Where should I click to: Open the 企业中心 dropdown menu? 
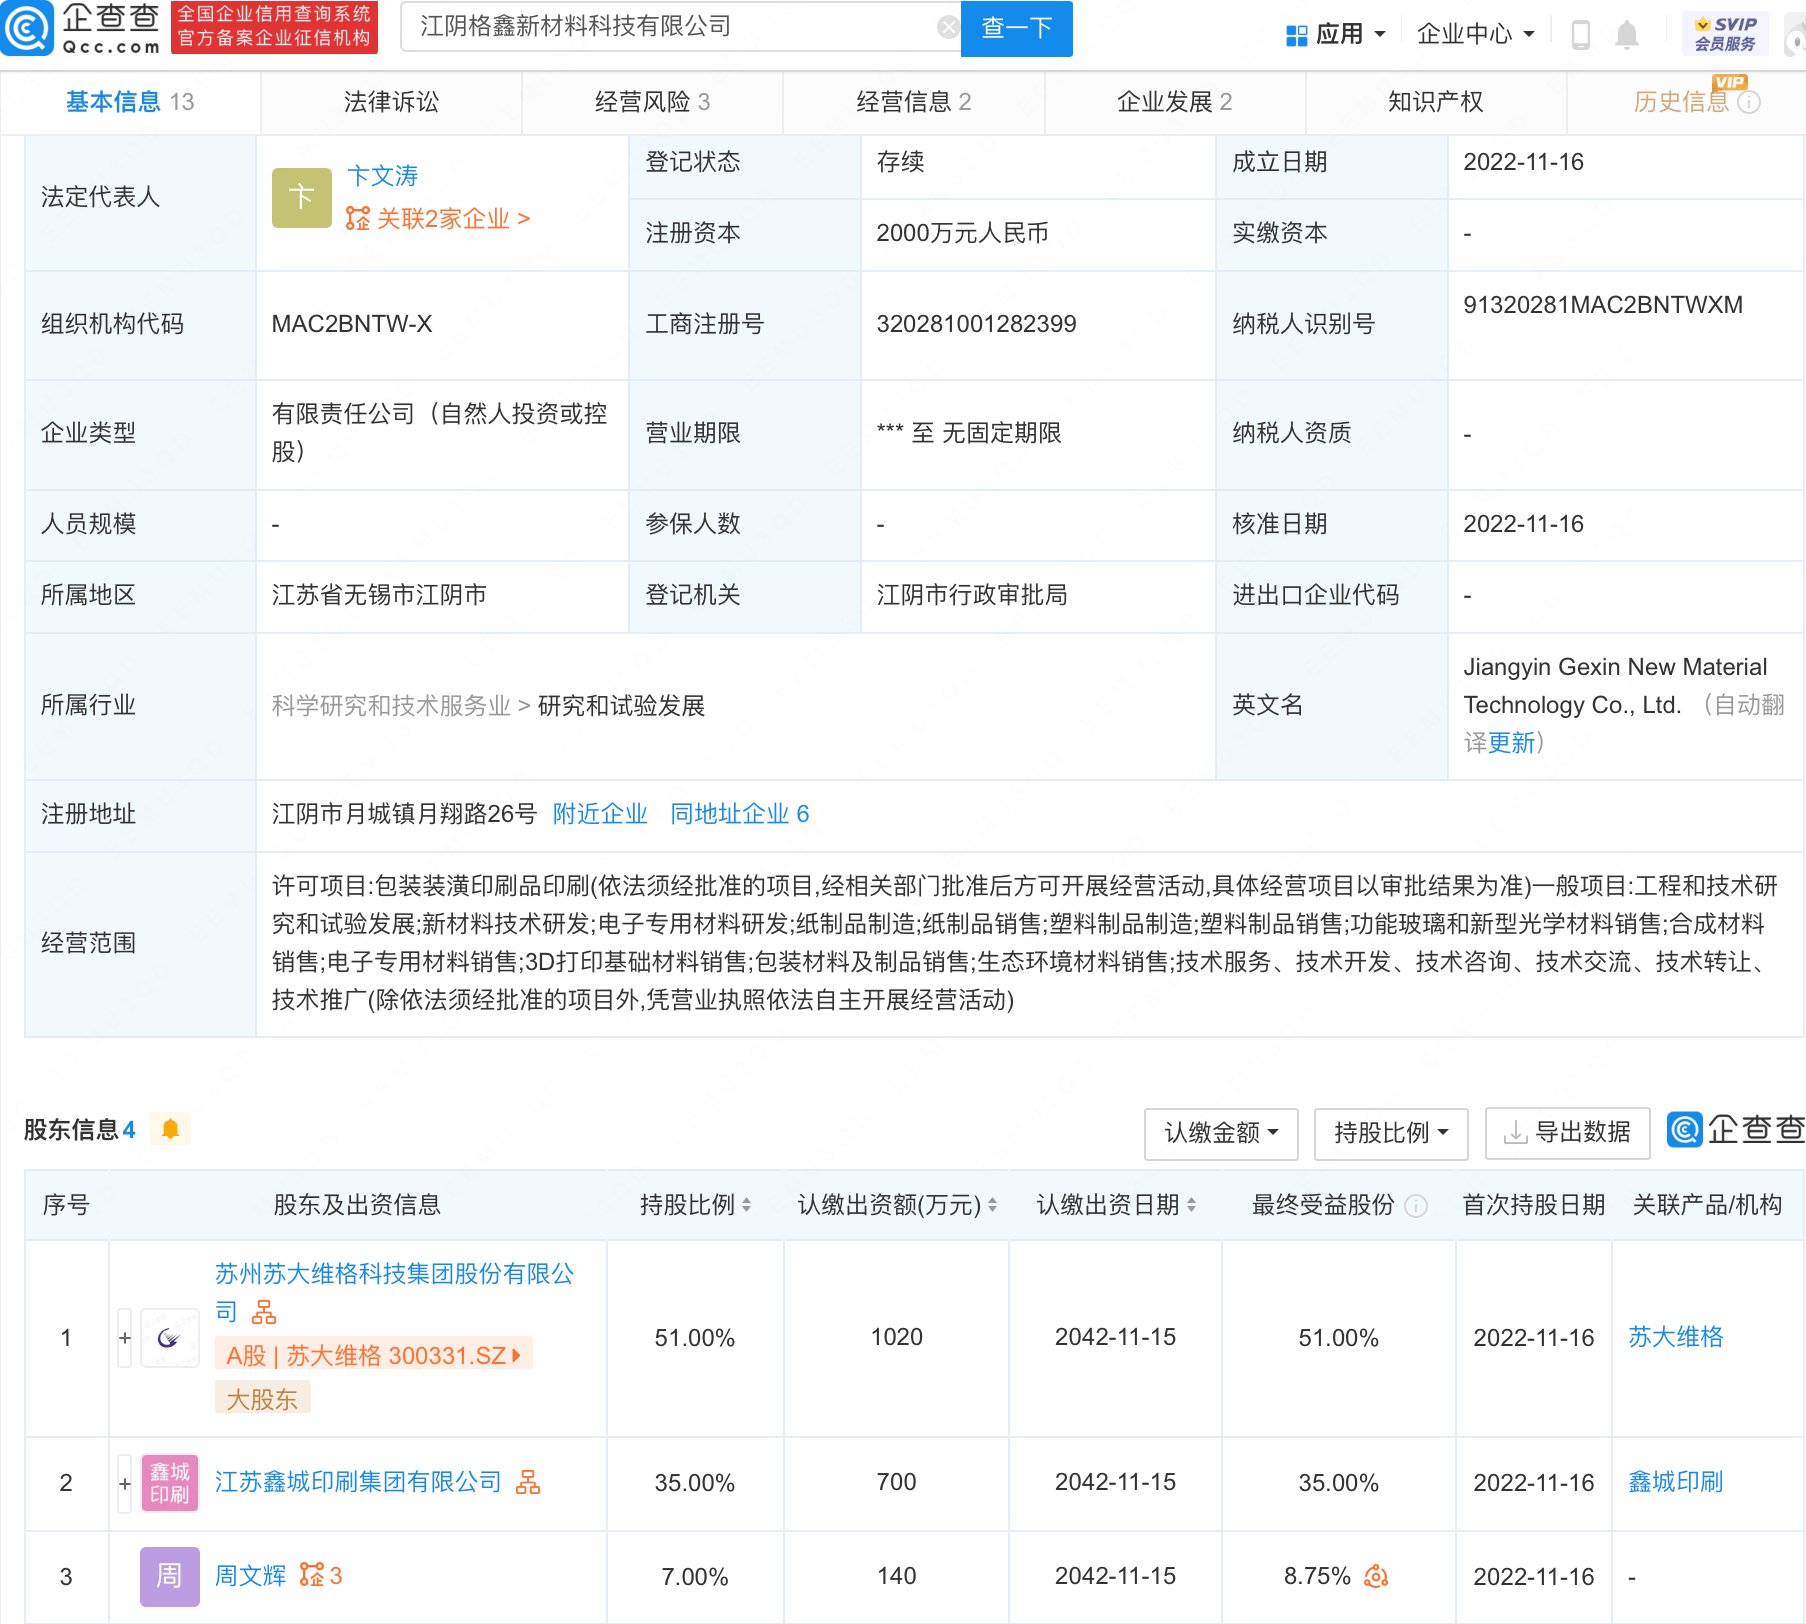pos(1475,34)
